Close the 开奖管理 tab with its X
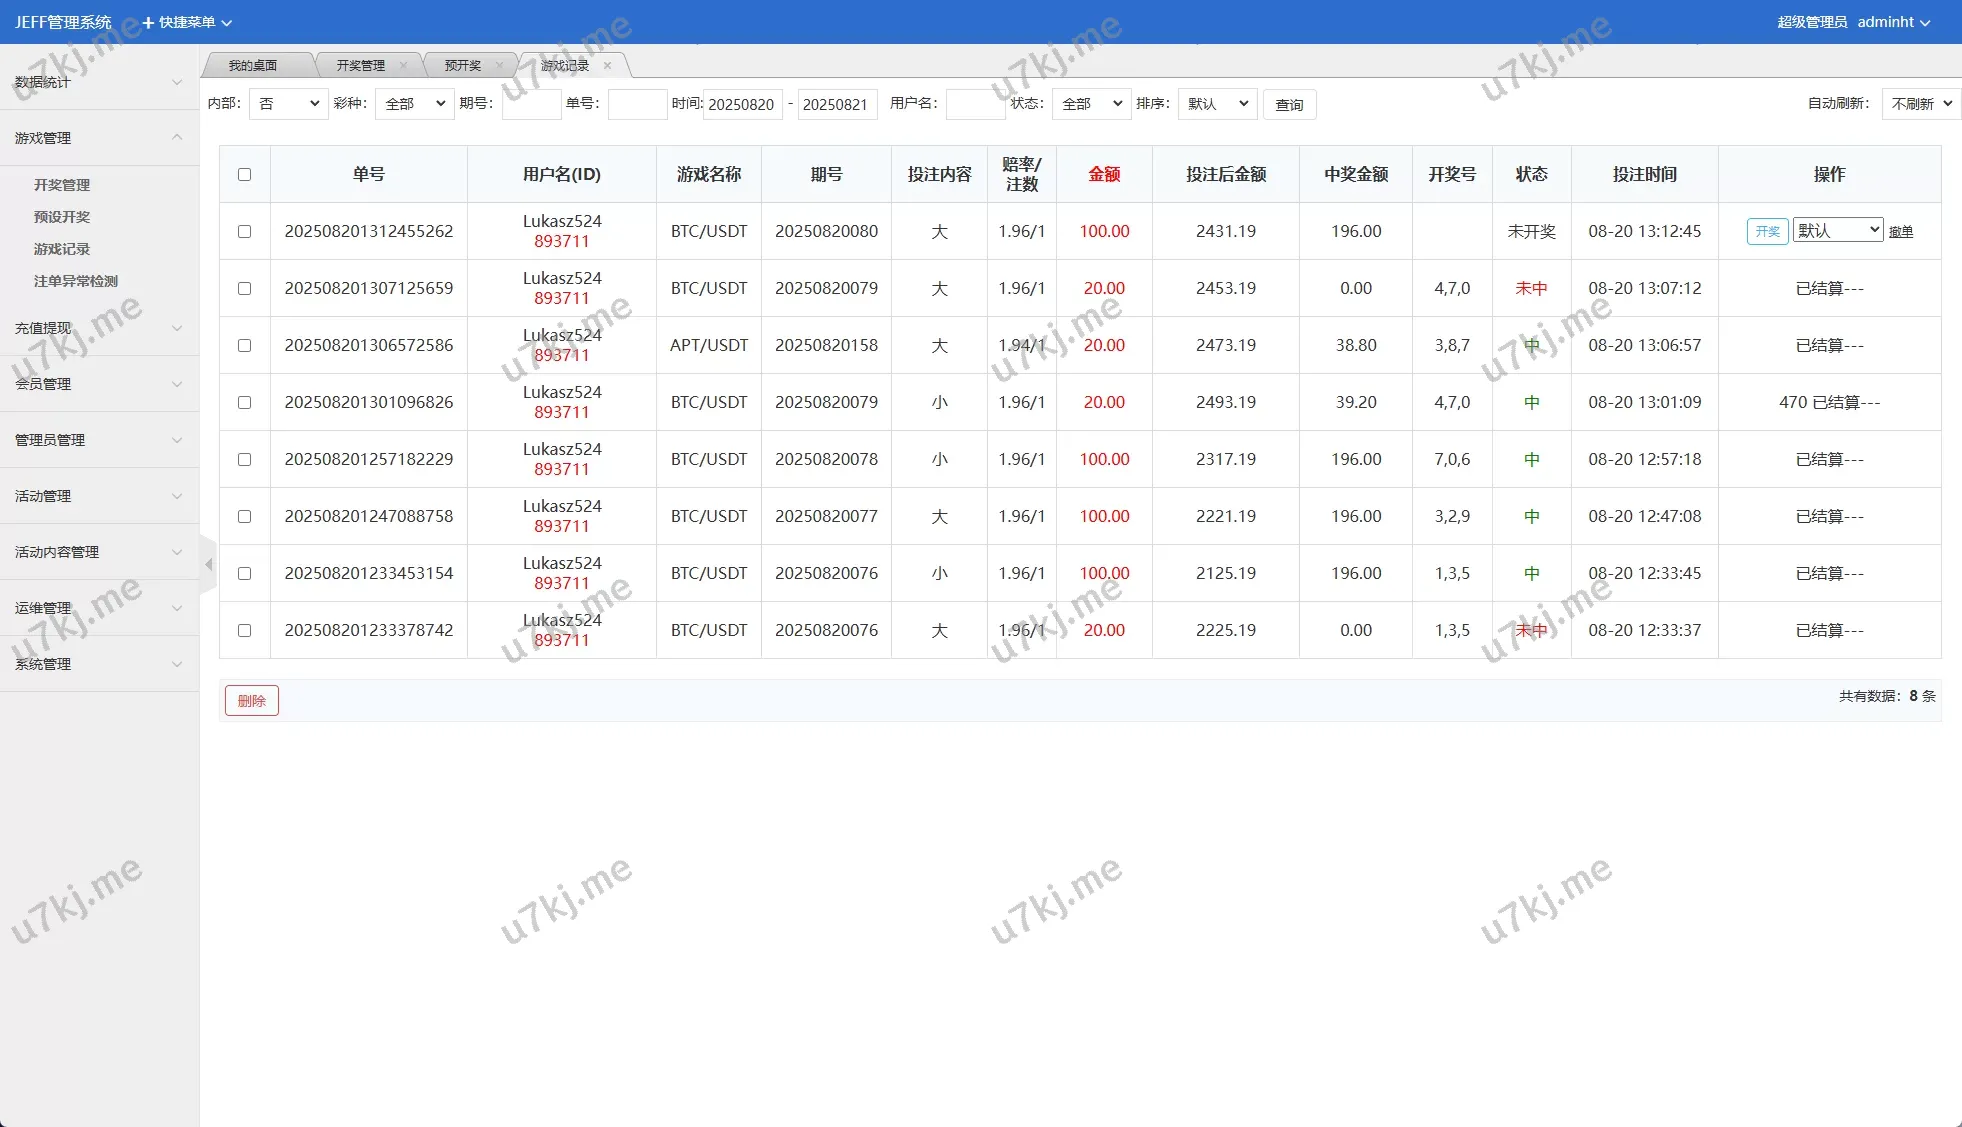The image size is (1962, 1127). (403, 66)
